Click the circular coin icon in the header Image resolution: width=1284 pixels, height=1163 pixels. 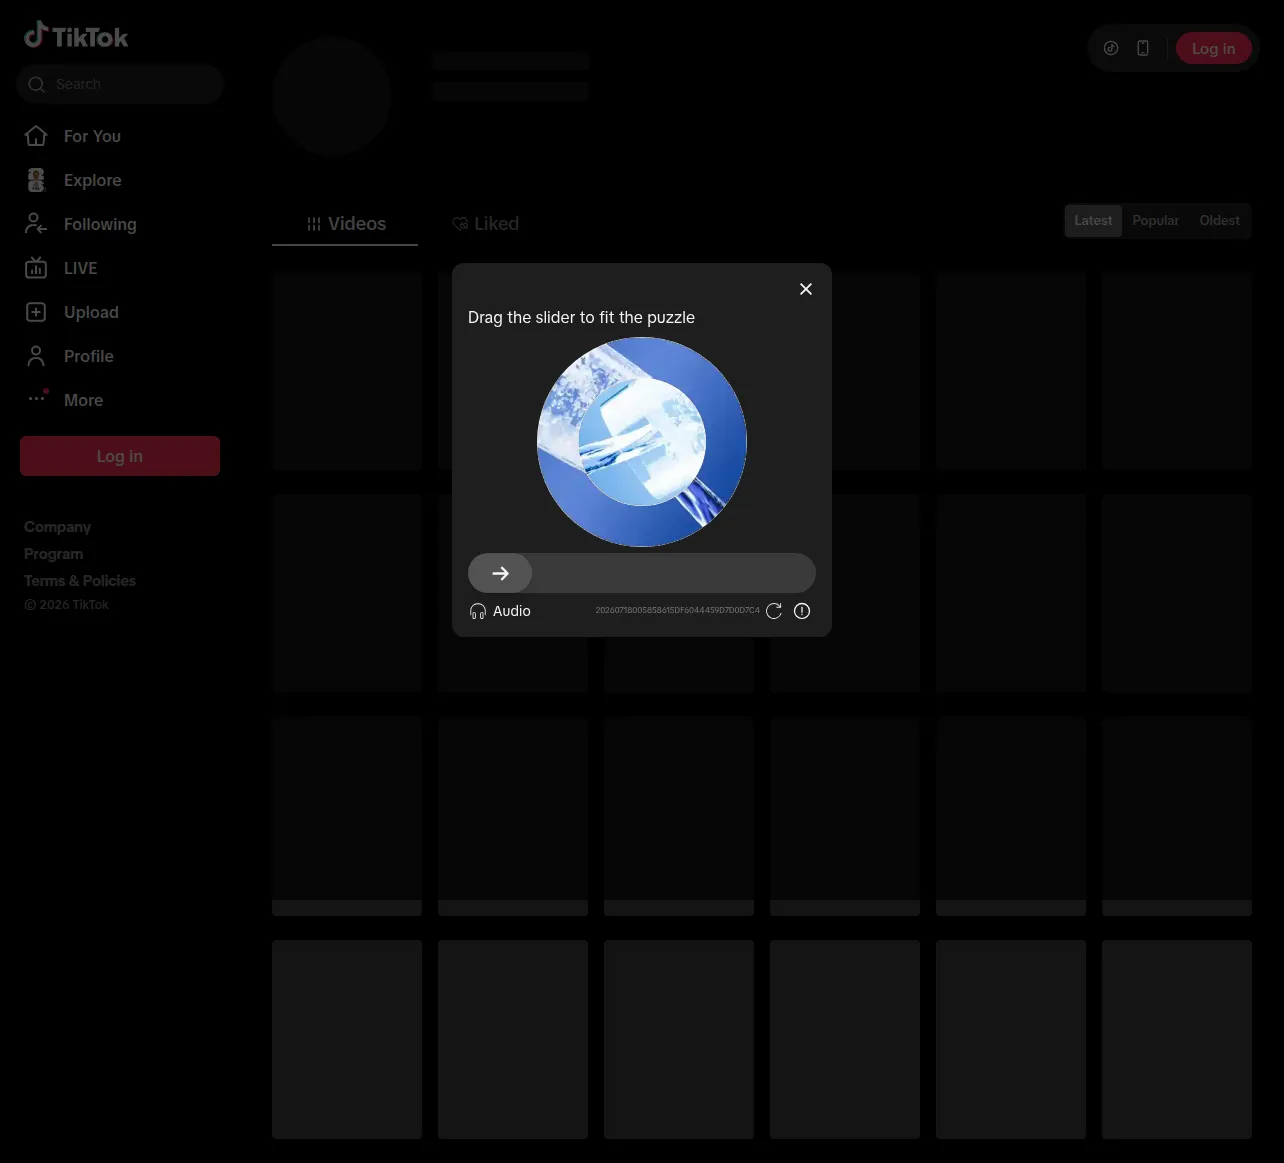[x=1111, y=48]
